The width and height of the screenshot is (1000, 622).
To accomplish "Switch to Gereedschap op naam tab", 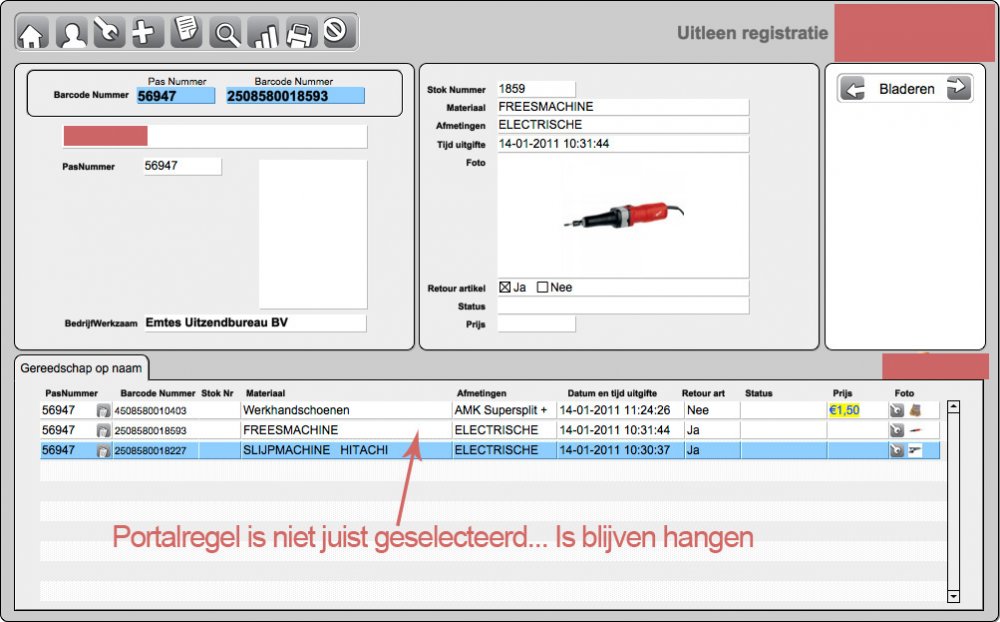I will tap(81, 368).
